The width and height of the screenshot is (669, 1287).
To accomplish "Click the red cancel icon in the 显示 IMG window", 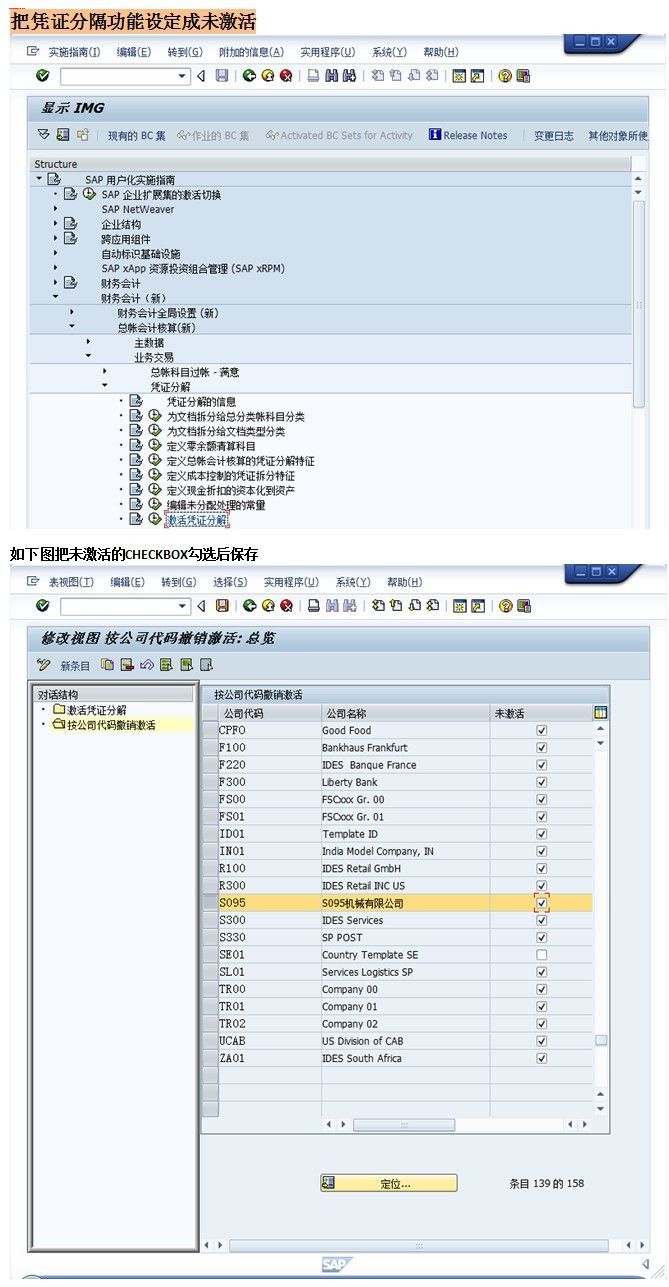I will click(286, 76).
